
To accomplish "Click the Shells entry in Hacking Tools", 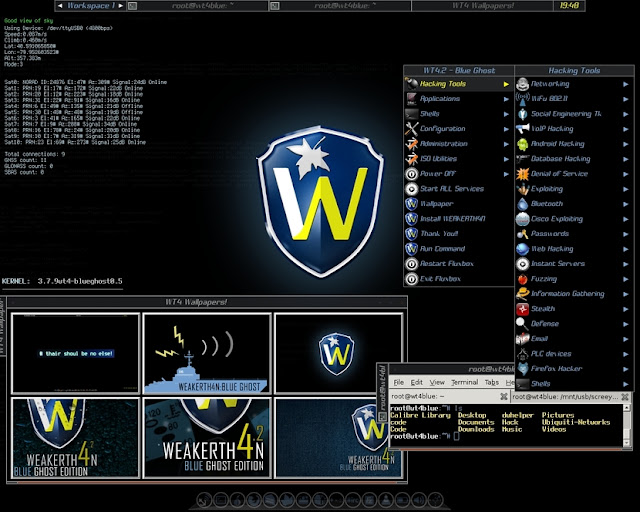I will [x=574, y=384].
